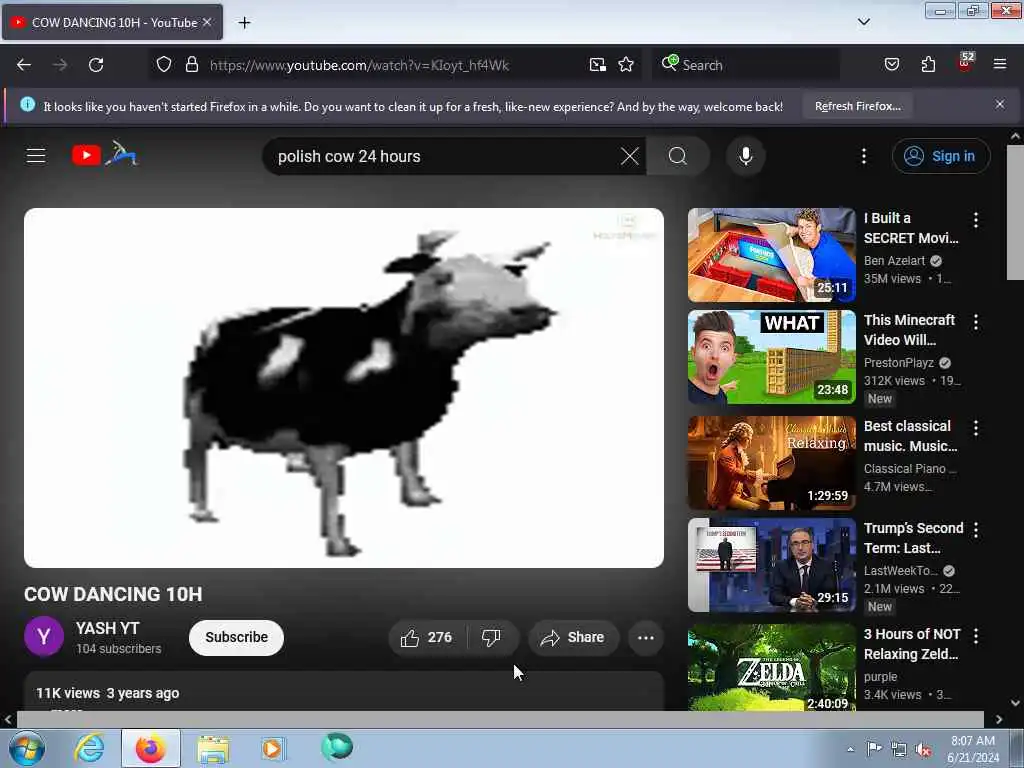The image size is (1024, 768).
Task: Click the dancing cow video player
Action: coord(344,388)
